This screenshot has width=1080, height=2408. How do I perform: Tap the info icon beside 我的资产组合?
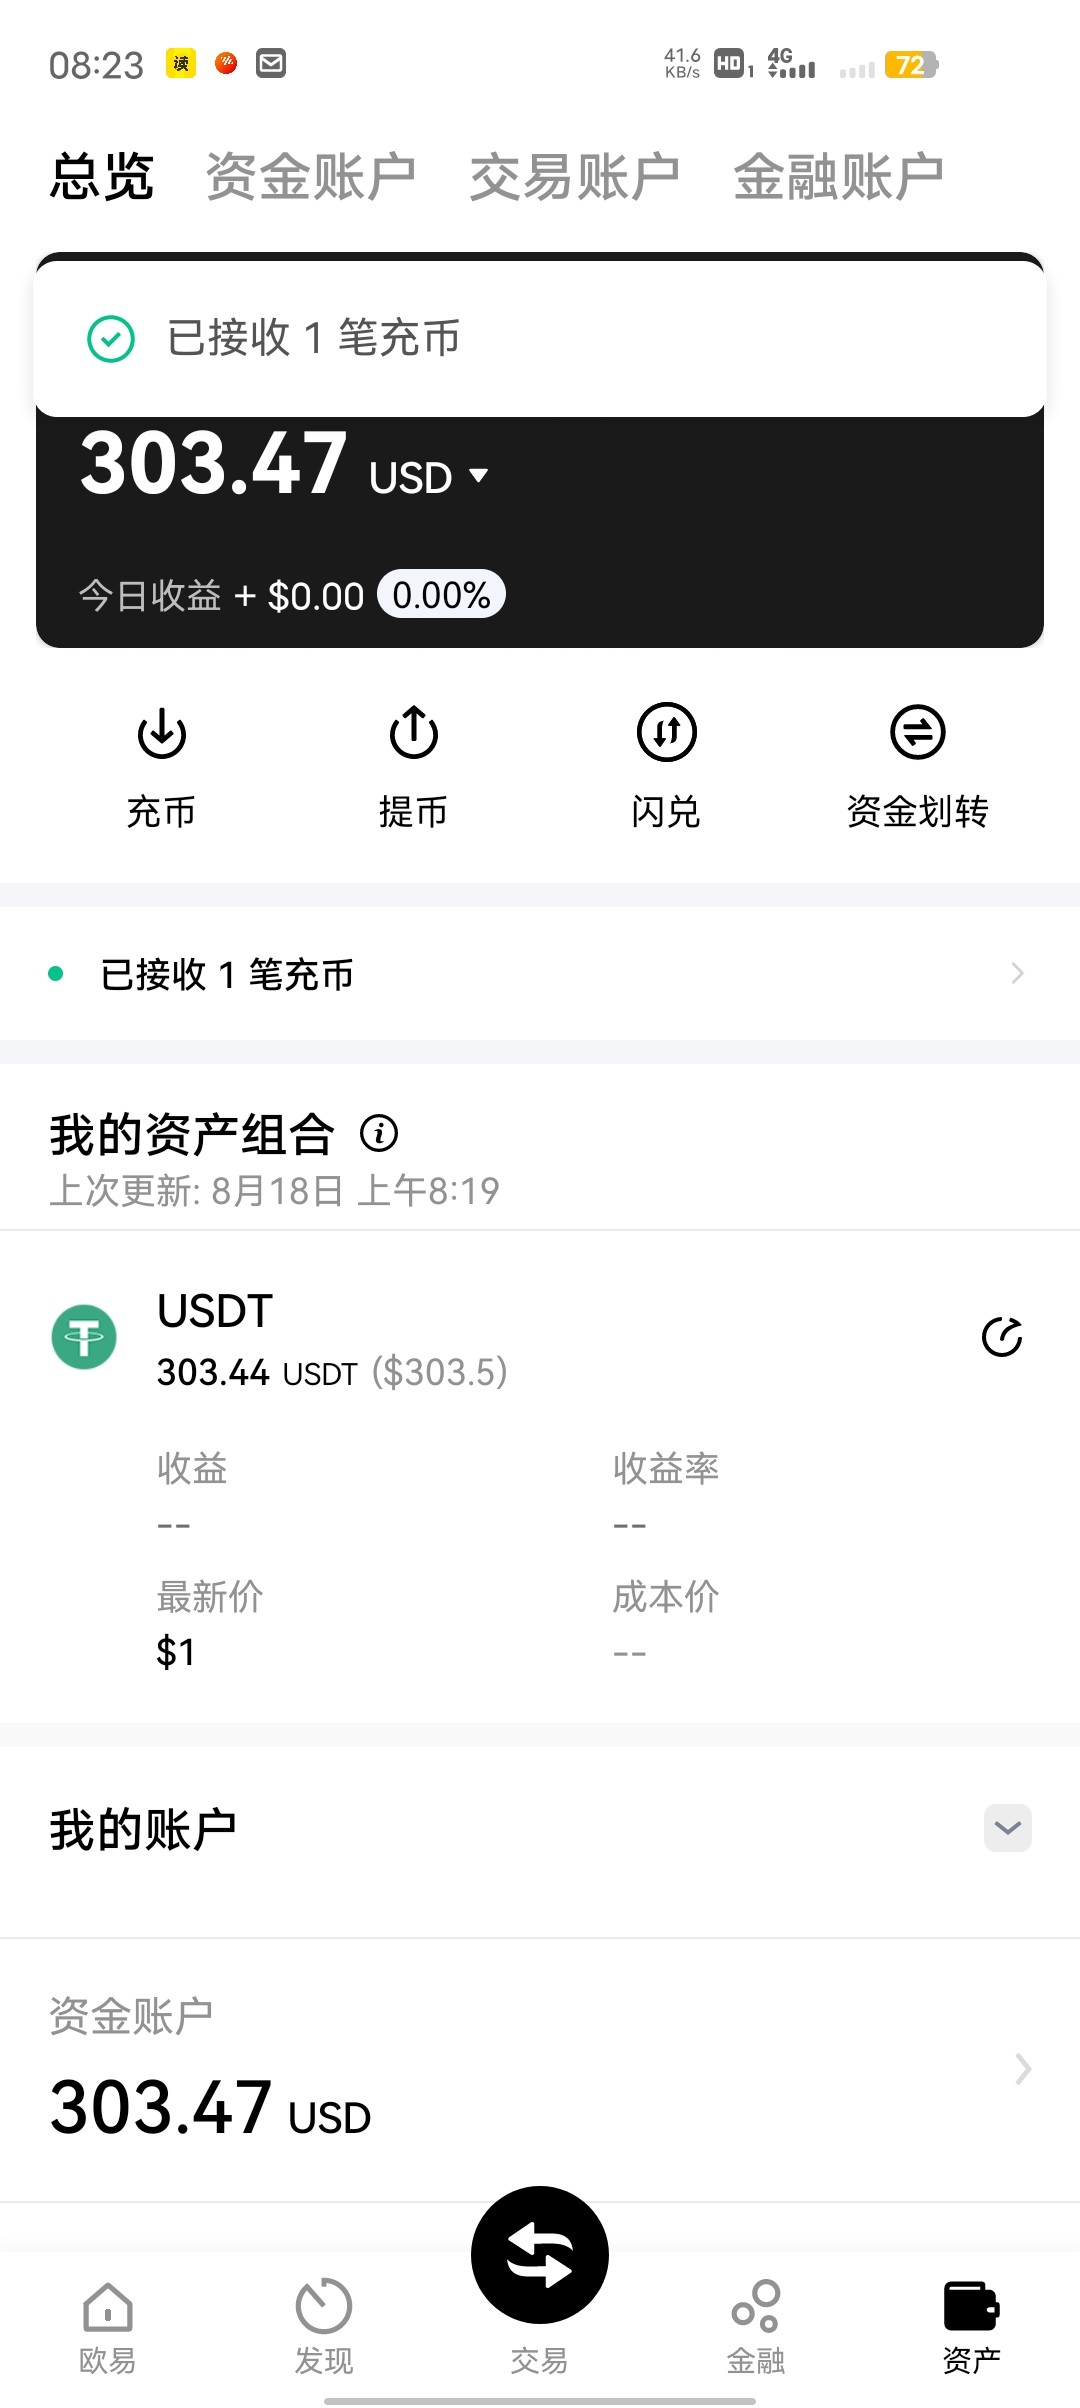click(379, 1133)
